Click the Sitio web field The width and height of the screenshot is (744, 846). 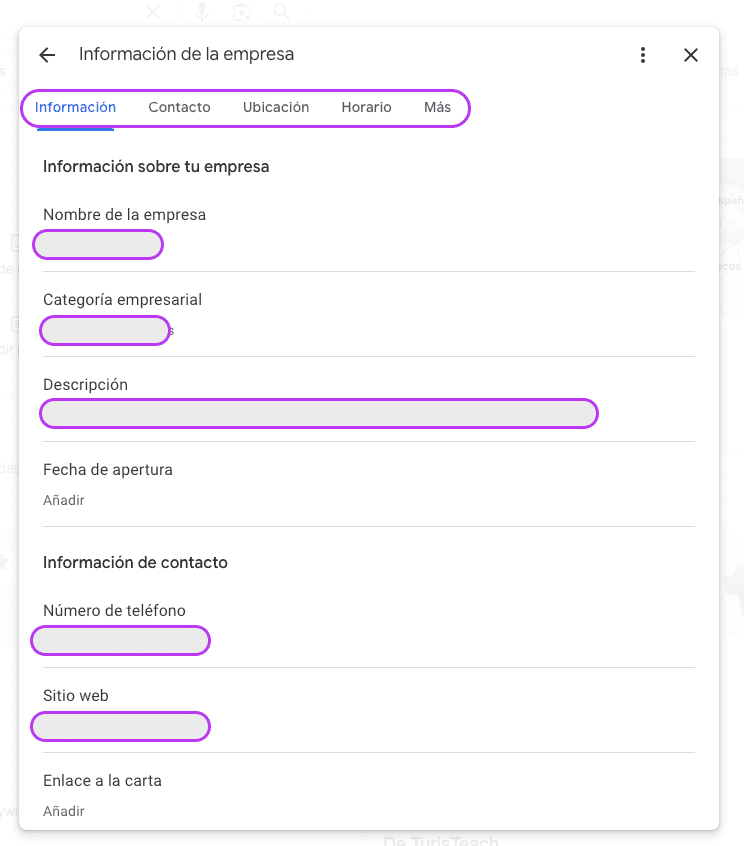click(x=120, y=726)
